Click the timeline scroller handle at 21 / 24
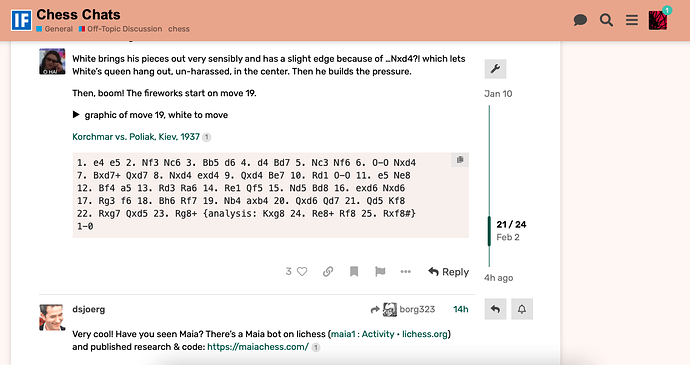Image resolution: width=690 pixels, height=365 pixels. [x=489, y=231]
